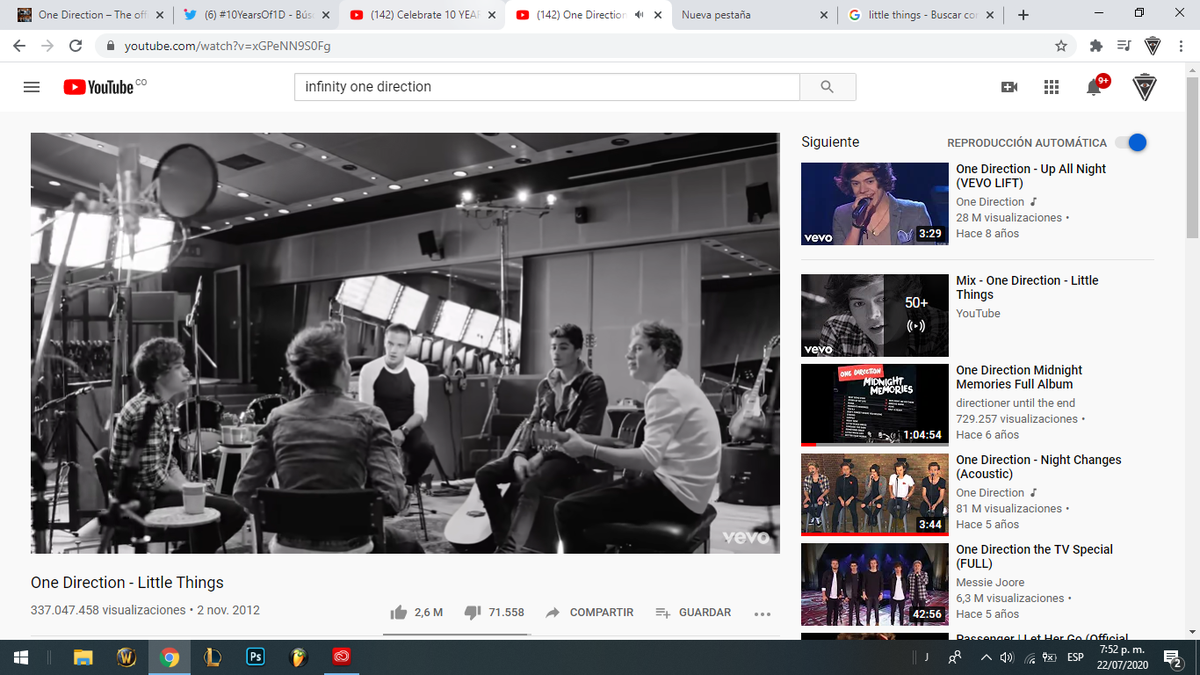Viewport: 1200px width, 675px height.
Task: Open the create video camera icon
Action: pyautogui.click(x=1009, y=88)
